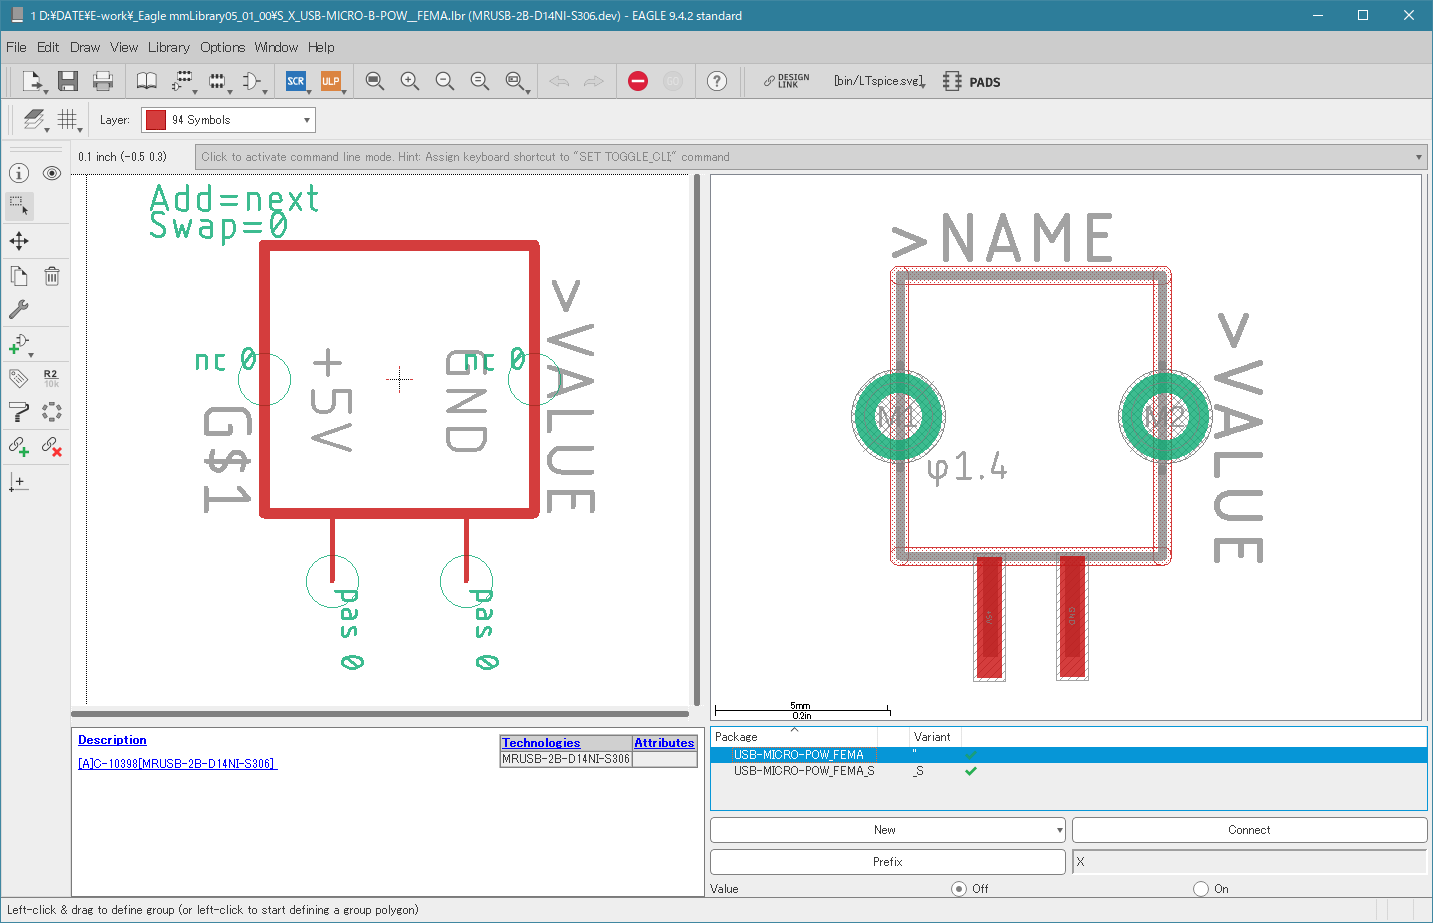Click the Save floppy disk icon
The width and height of the screenshot is (1433, 923).
pos(68,82)
